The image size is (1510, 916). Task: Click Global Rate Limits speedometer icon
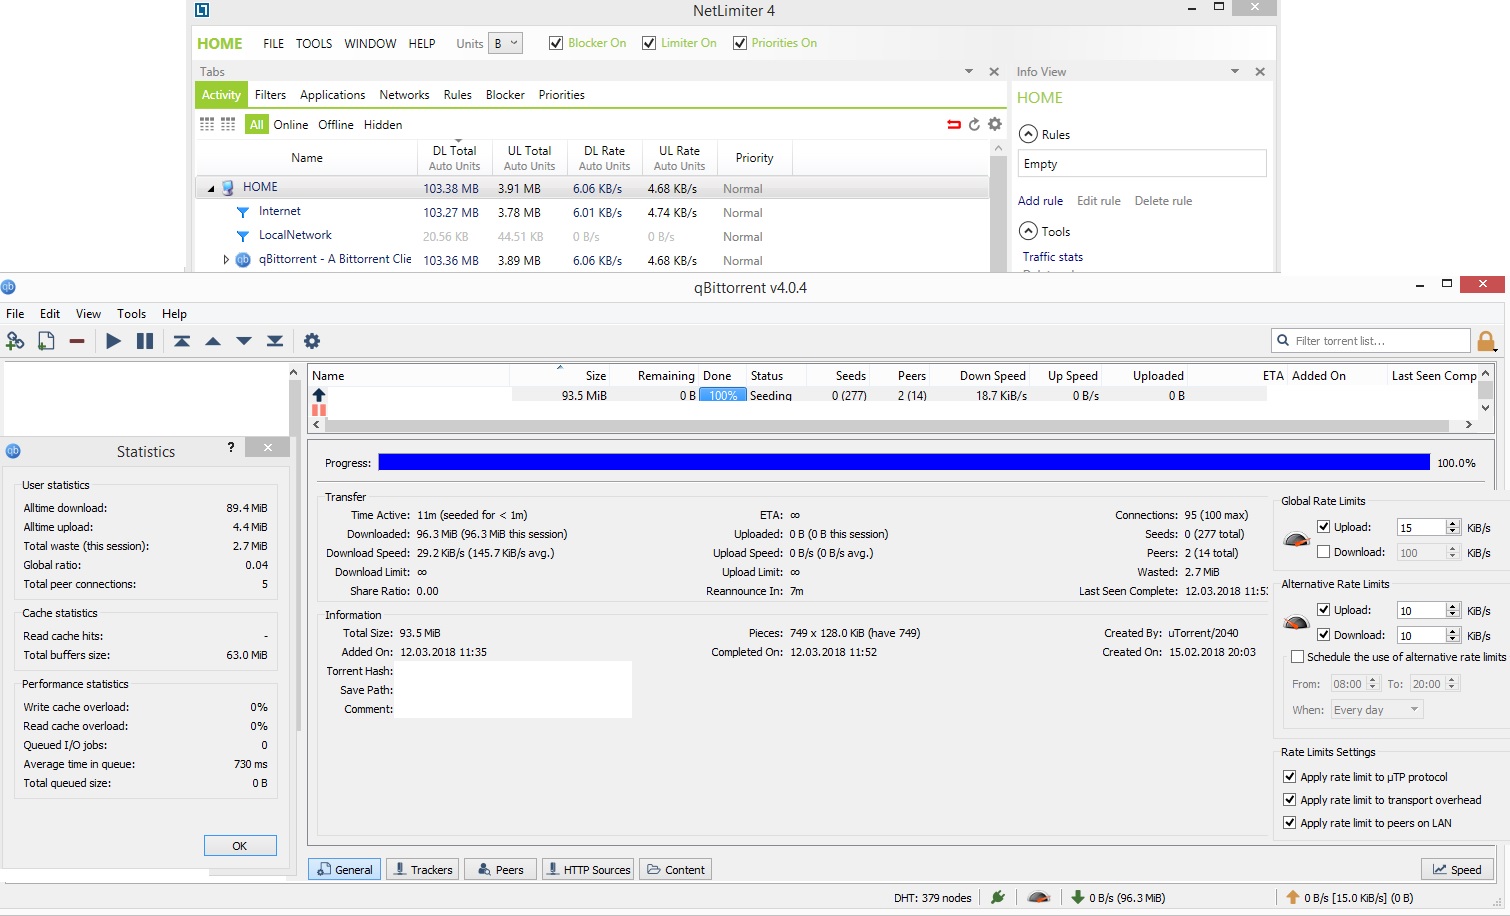(x=1296, y=540)
